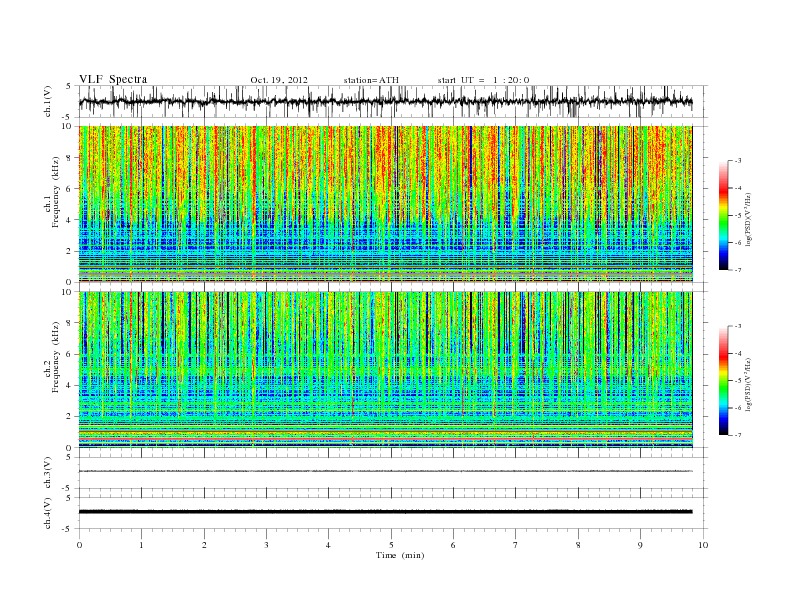The image size is (792, 612).
Task: Click the "4" kHz tick on ch.2 frequency axis
Action: (69, 385)
